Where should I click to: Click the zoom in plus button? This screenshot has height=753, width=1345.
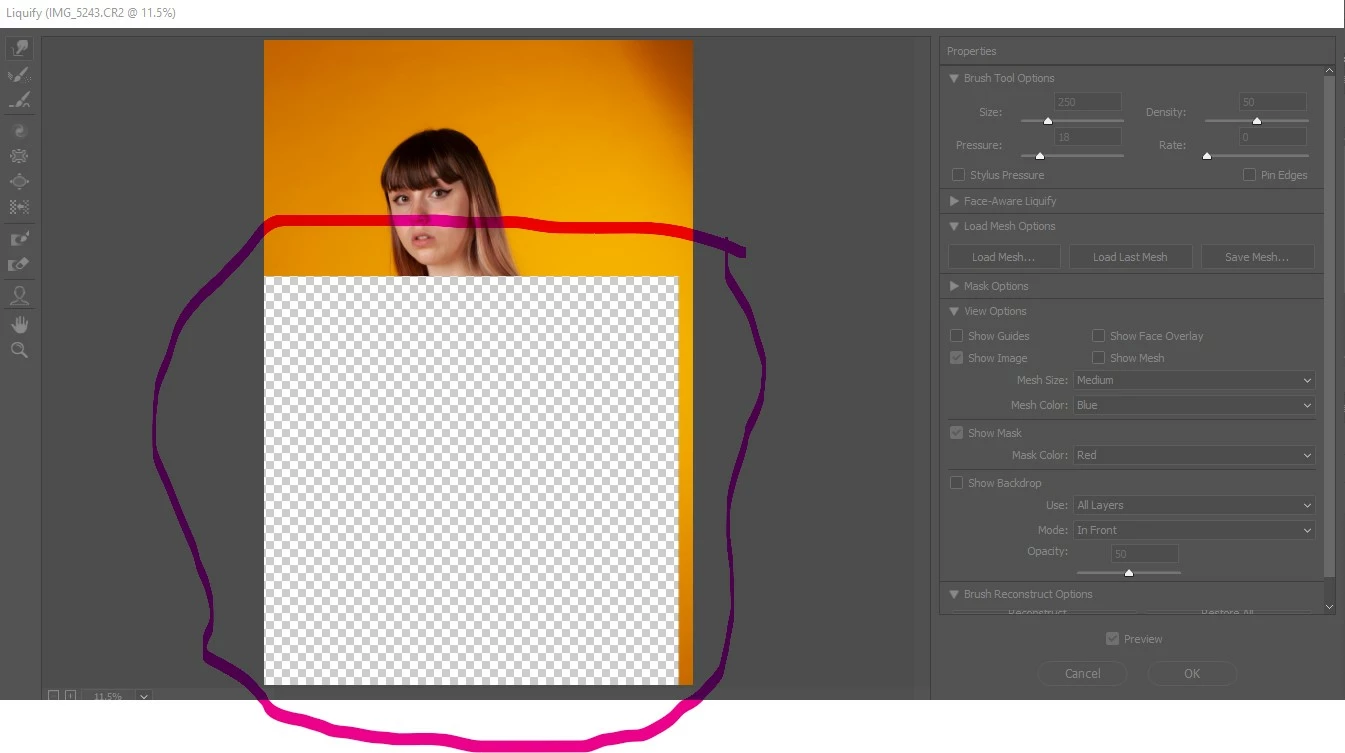click(70, 695)
